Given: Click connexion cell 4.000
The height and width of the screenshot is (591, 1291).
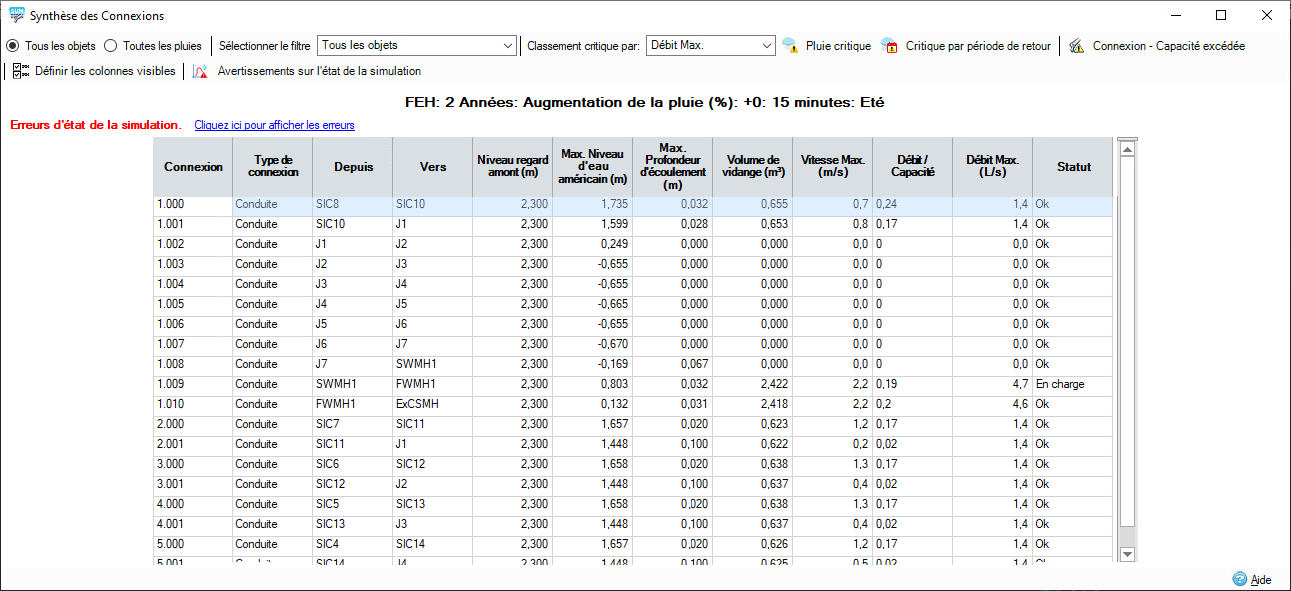Looking at the screenshot, I should pos(193,504).
